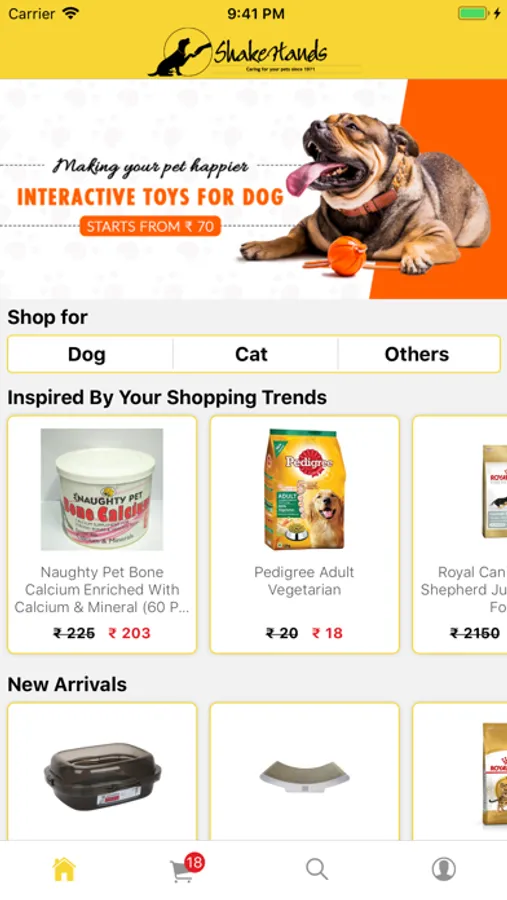Select the Others category tab
Screen dimensions: 507x900
[x=417, y=354]
